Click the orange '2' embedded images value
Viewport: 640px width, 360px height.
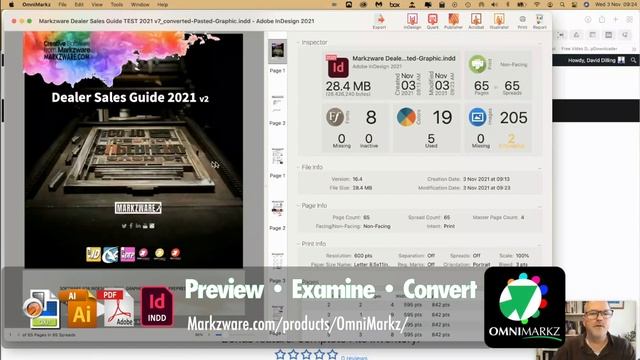pyautogui.click(x=511, y=140)
